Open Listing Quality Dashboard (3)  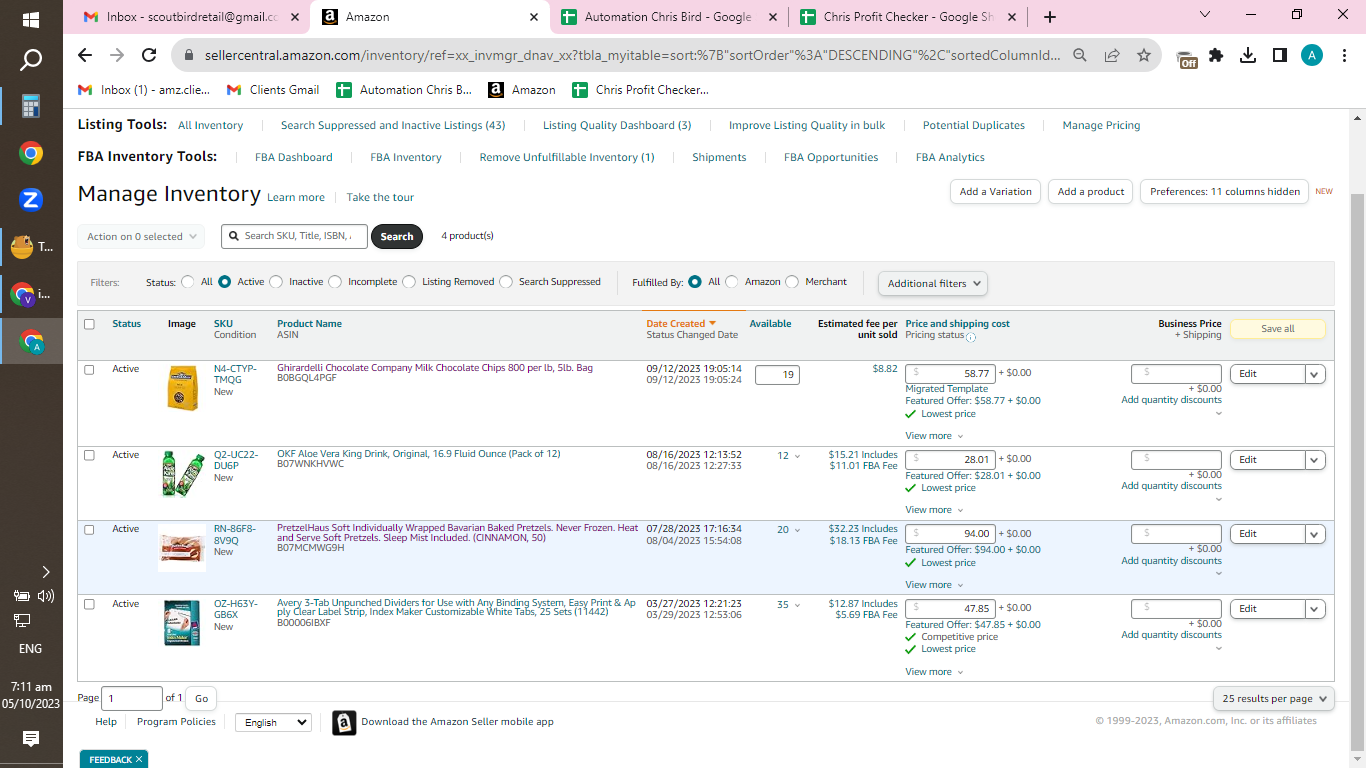(x=617, y=126)
